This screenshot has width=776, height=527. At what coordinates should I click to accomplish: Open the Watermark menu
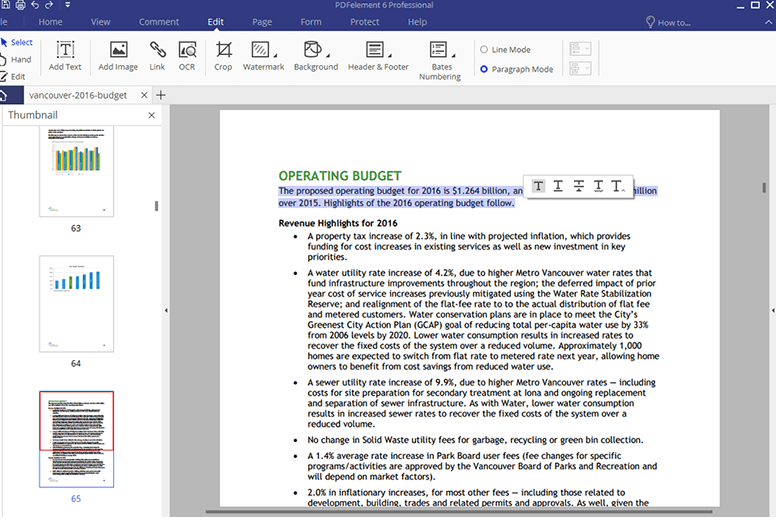point(263,56)
